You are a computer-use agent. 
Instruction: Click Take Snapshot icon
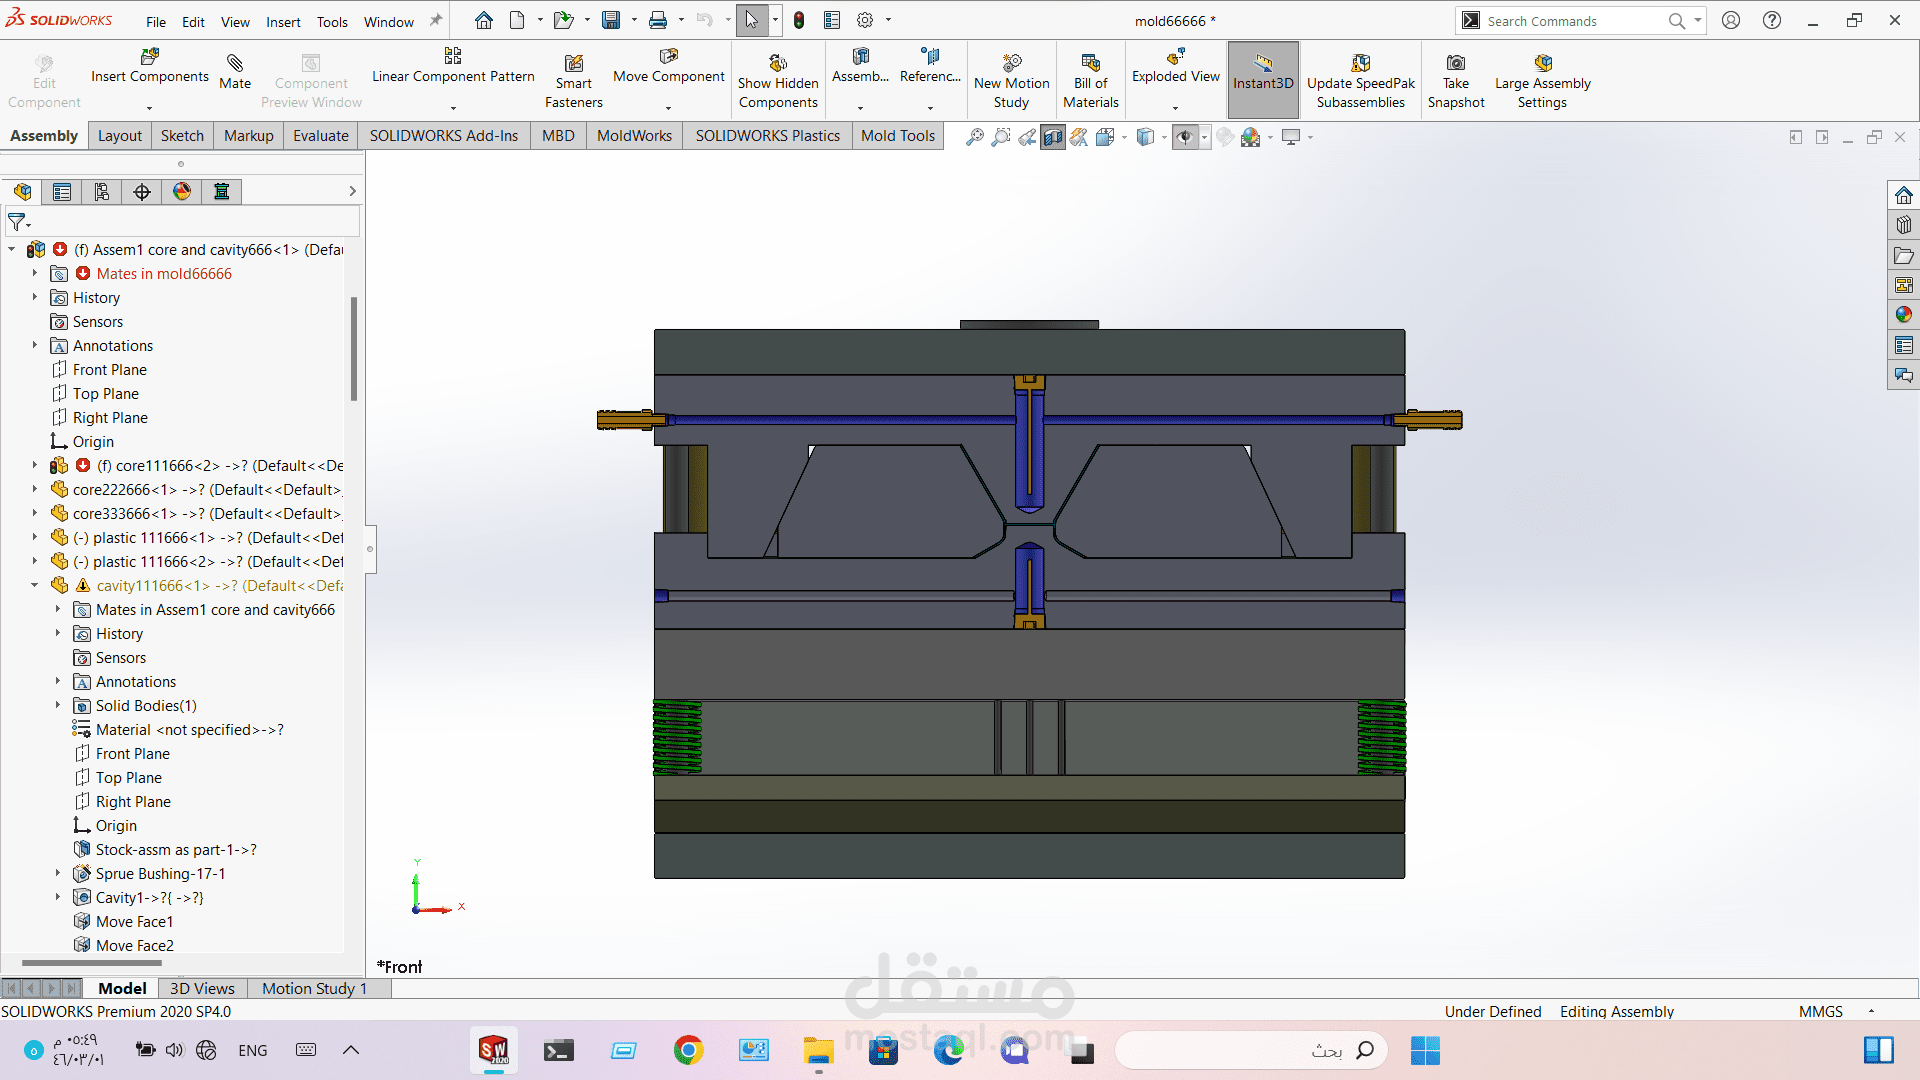(x=1455, y=64)
